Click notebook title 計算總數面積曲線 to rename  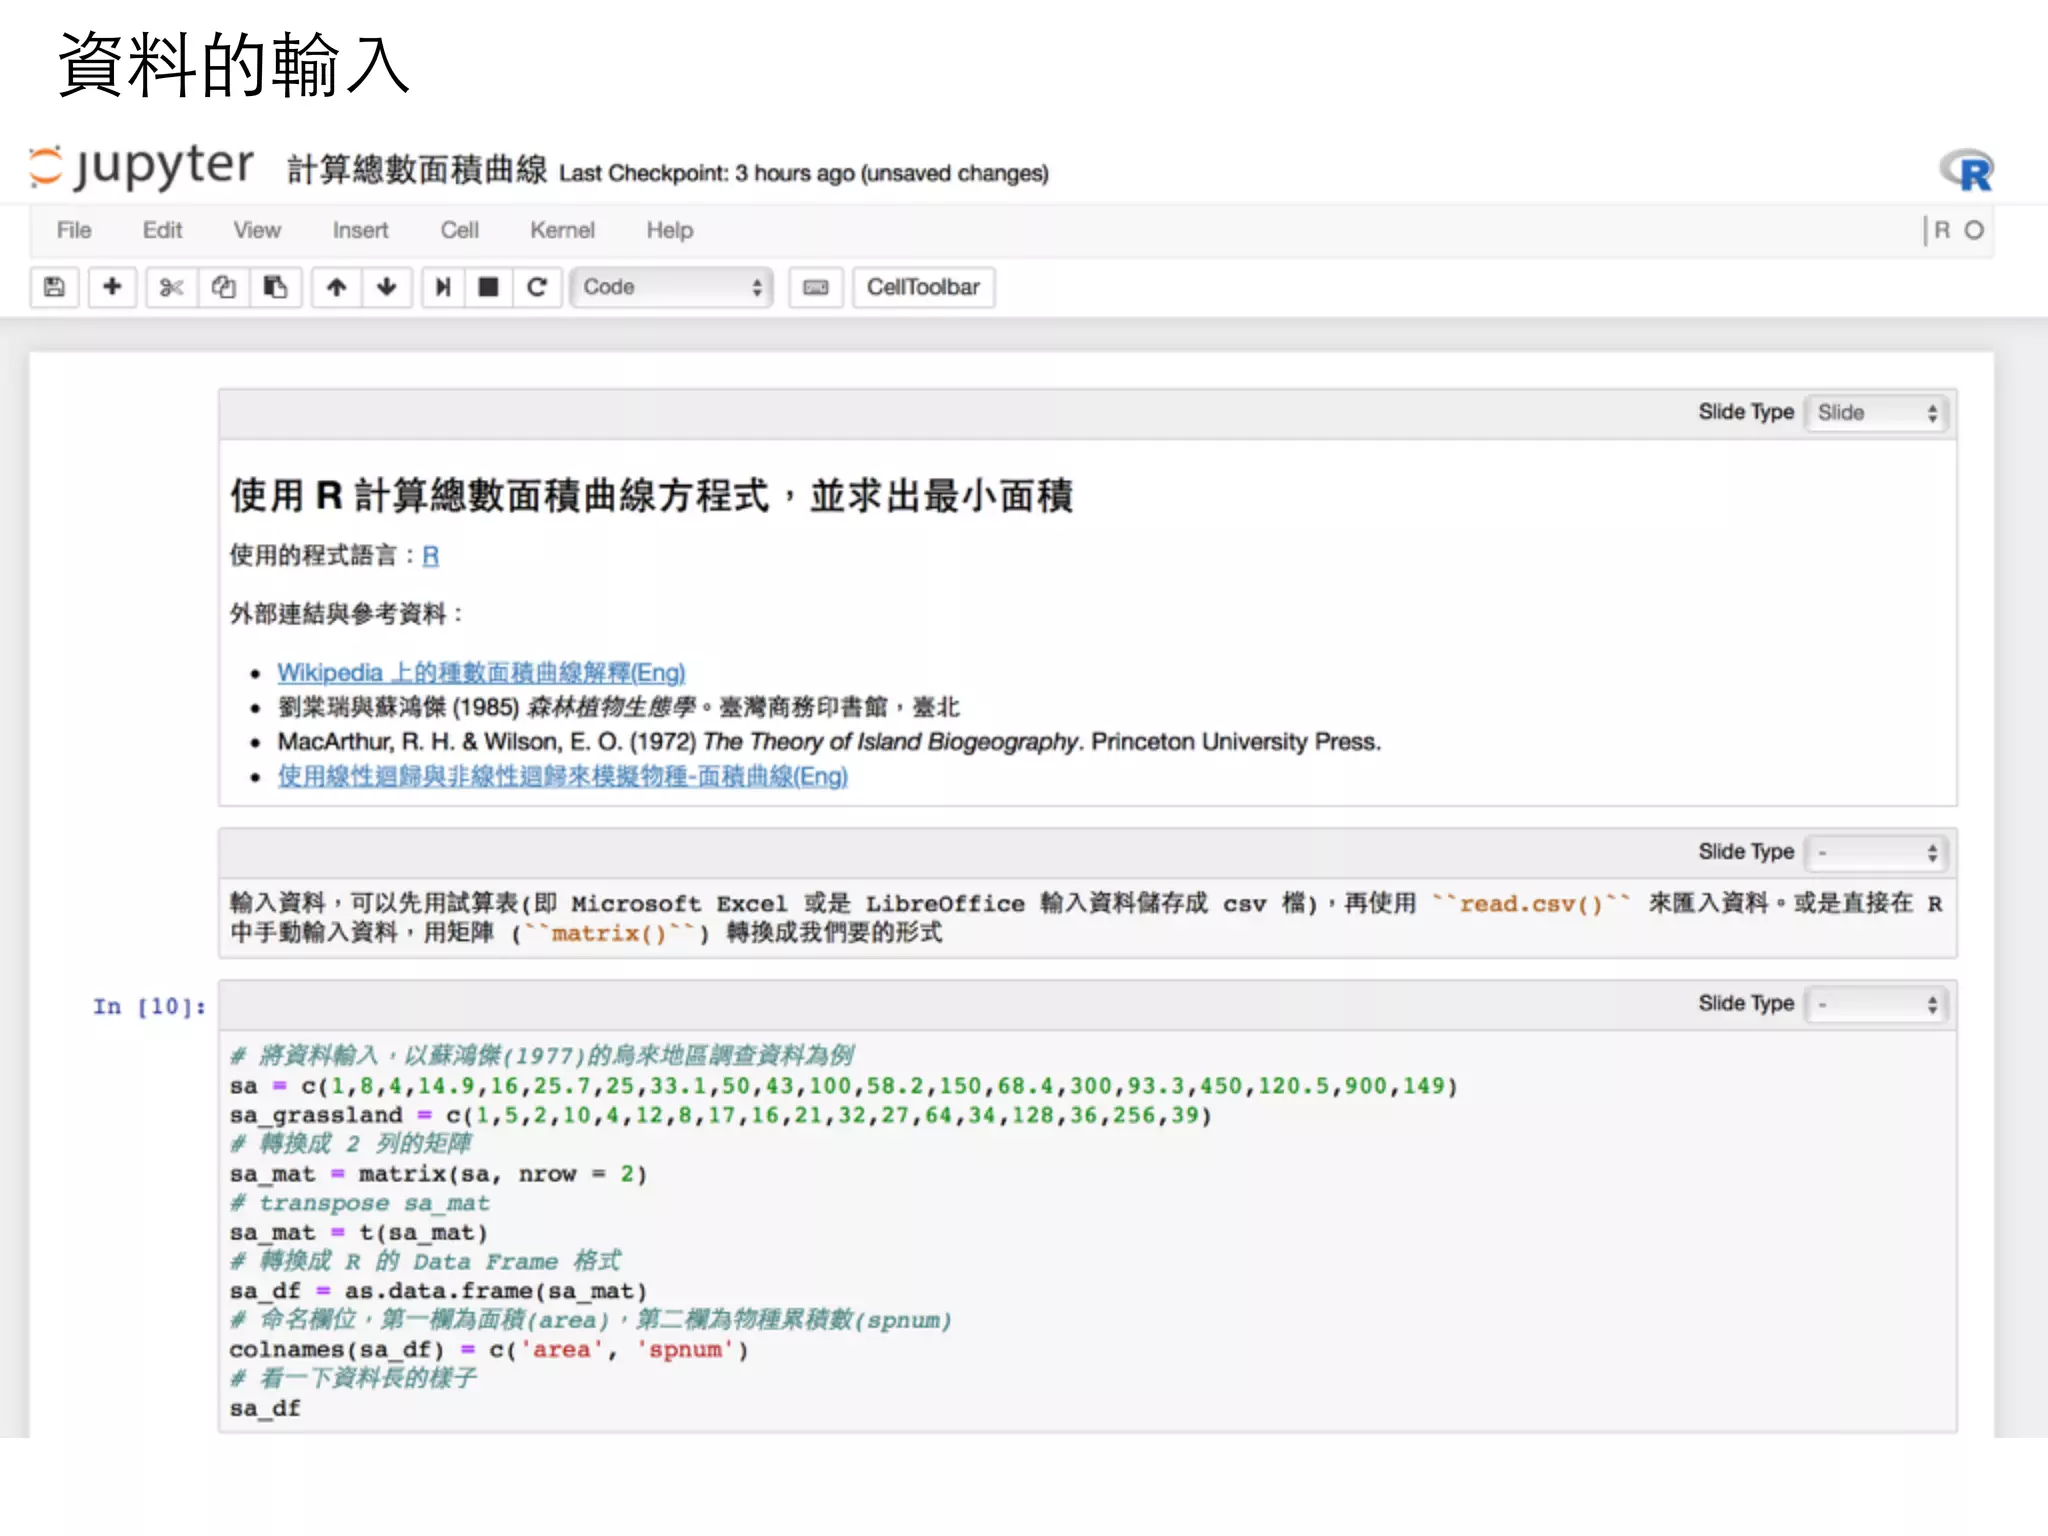click(417, 170)
